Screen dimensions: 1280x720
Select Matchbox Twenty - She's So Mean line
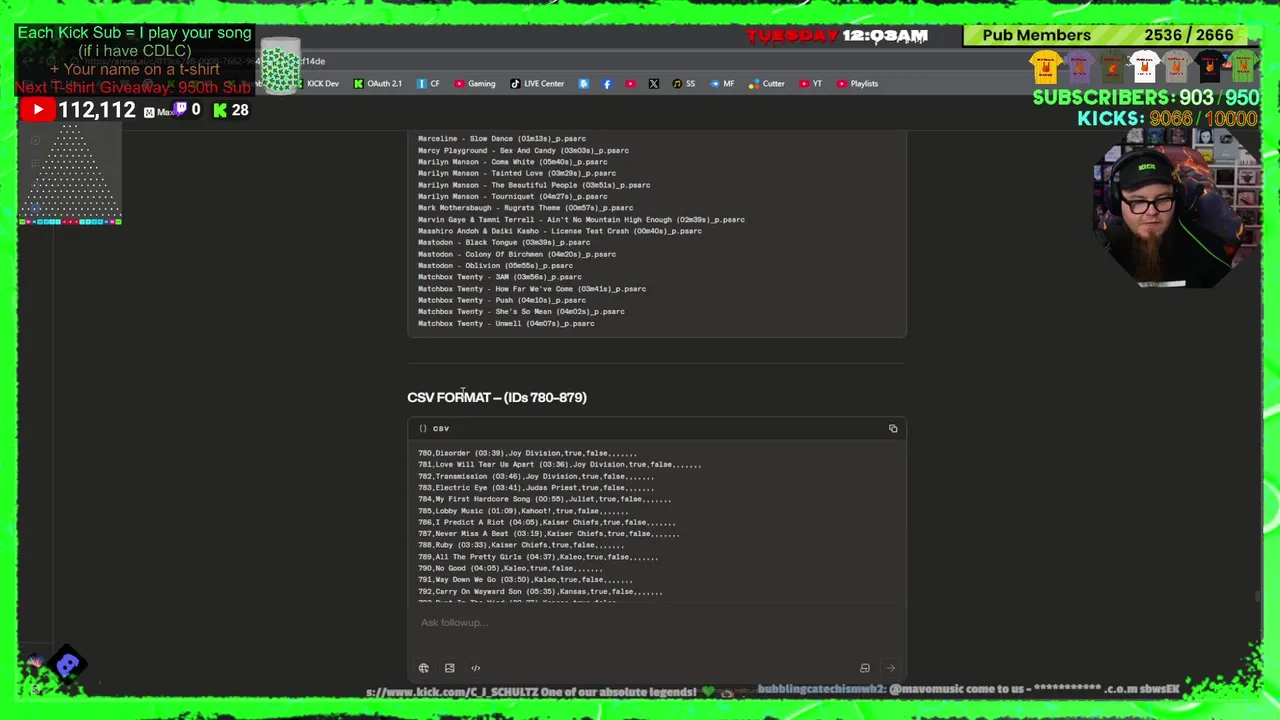click(521, 312)
